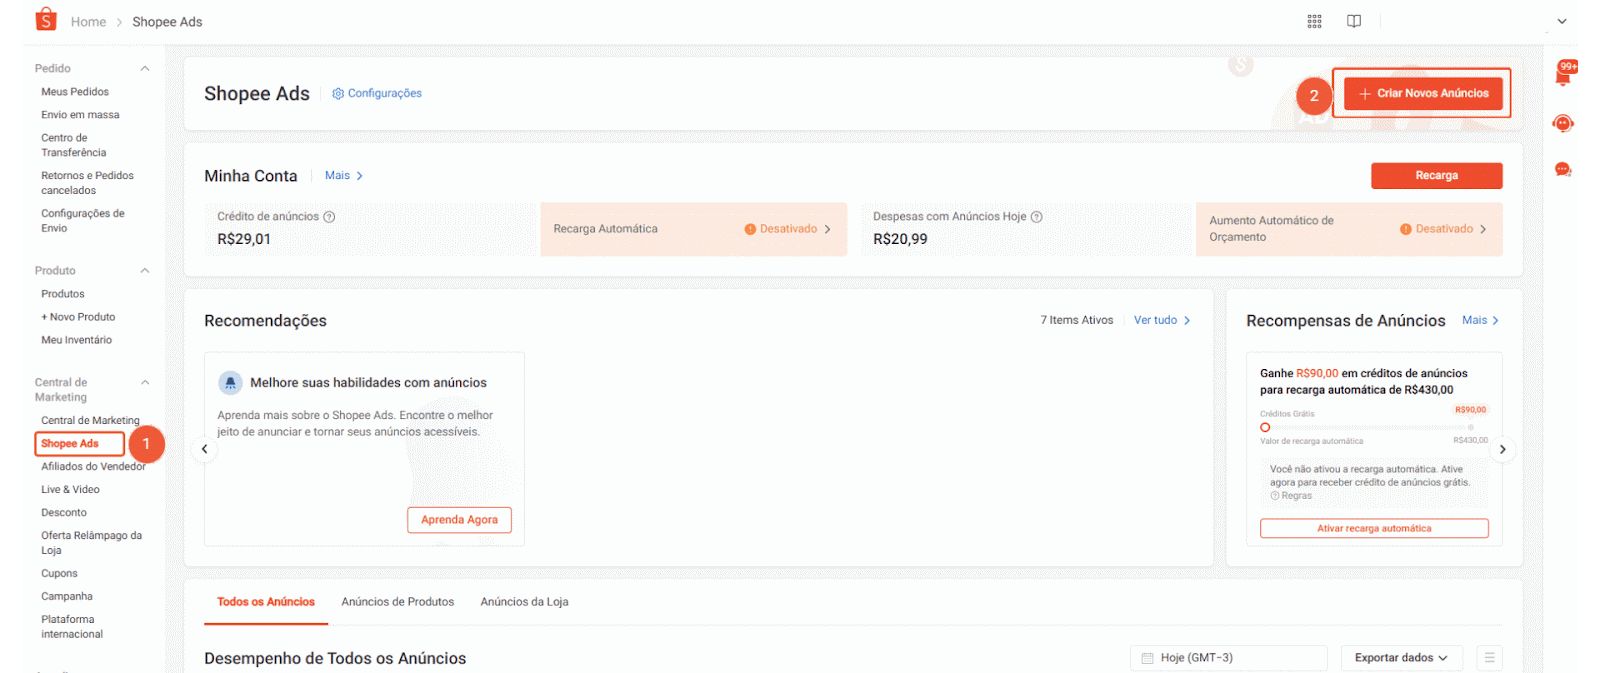1600x673 pixels.
Task: Click the R$29,01 credit value
Action: tap(244, 239)
